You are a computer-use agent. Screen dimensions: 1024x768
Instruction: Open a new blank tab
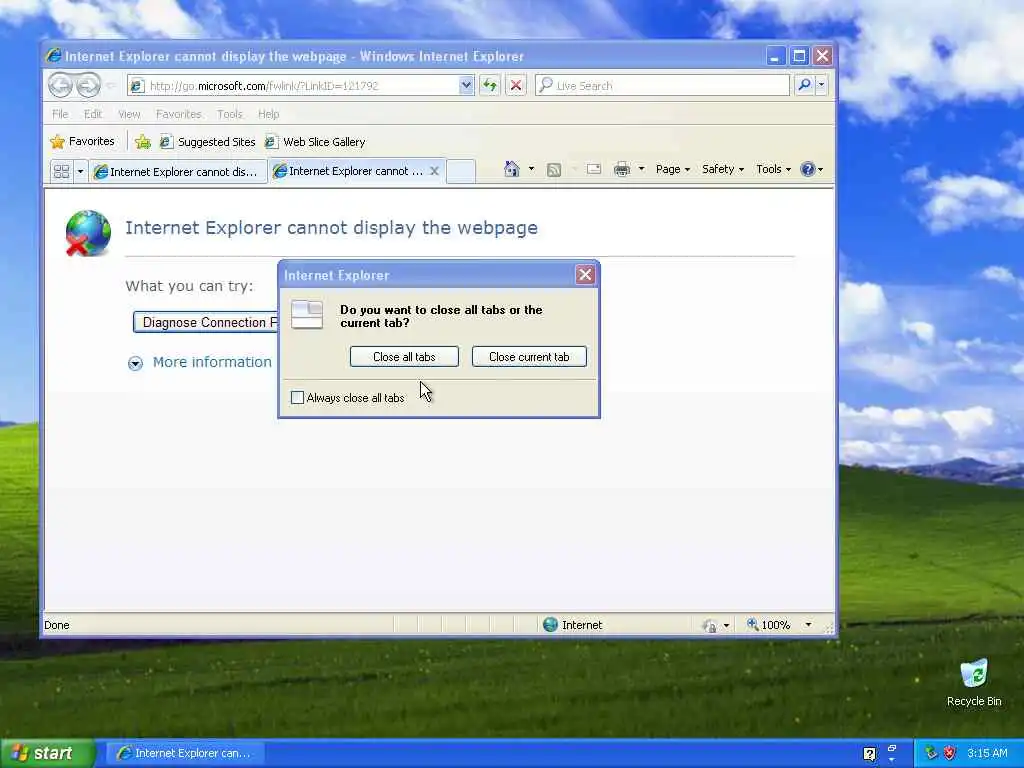[x=460, y=171]
